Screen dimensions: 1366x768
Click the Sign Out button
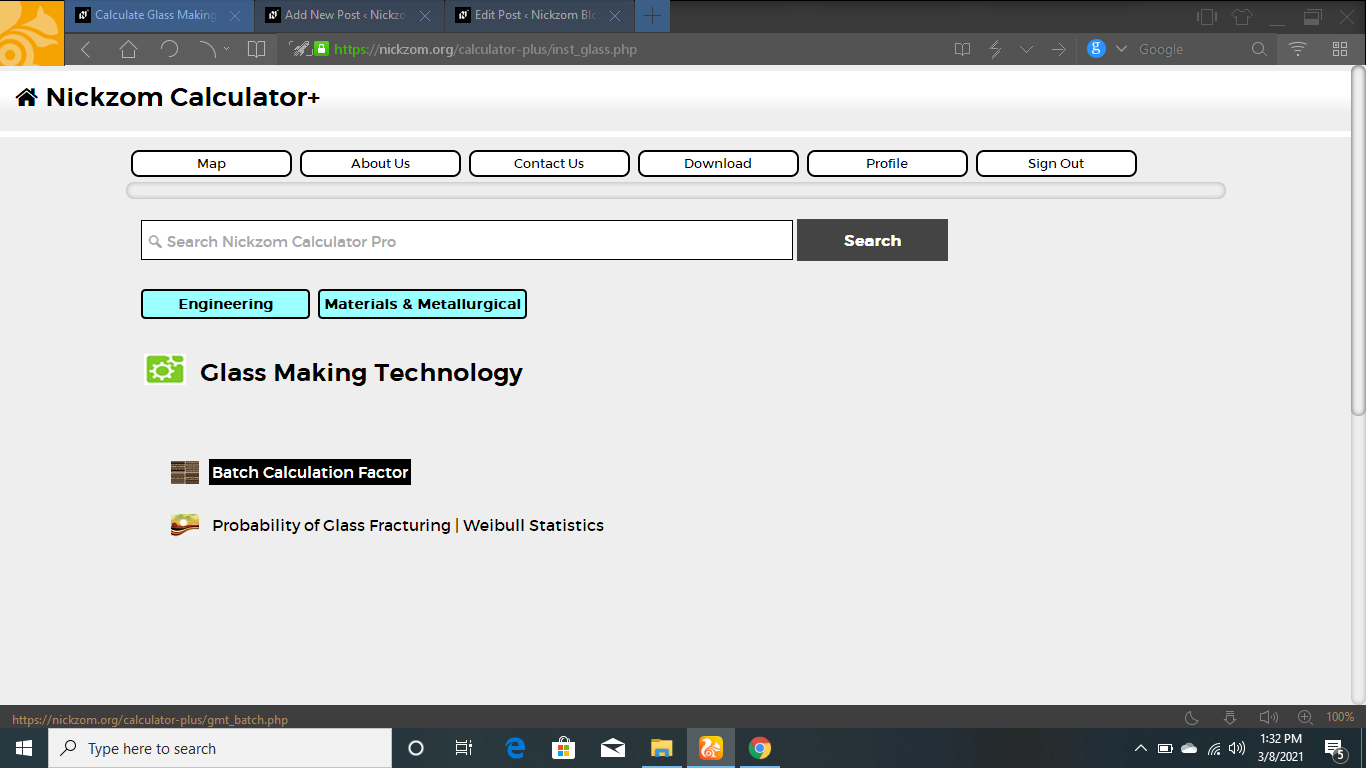[1056, 163]
